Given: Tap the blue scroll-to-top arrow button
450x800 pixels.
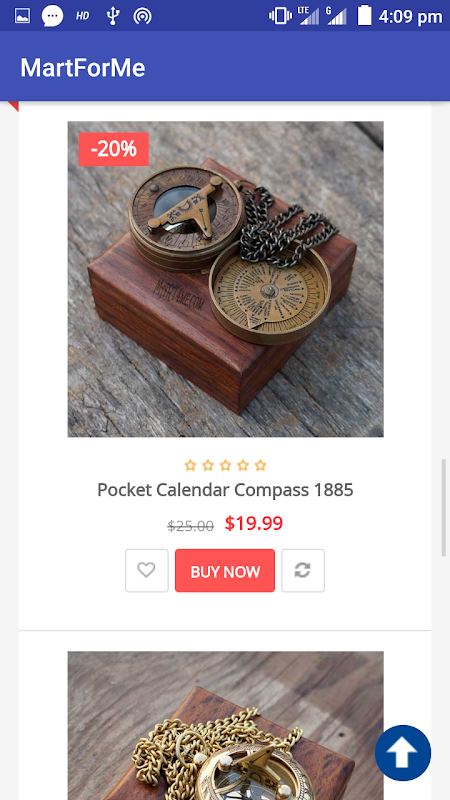Looking at the screenshot, I should (x=403, y=753).
